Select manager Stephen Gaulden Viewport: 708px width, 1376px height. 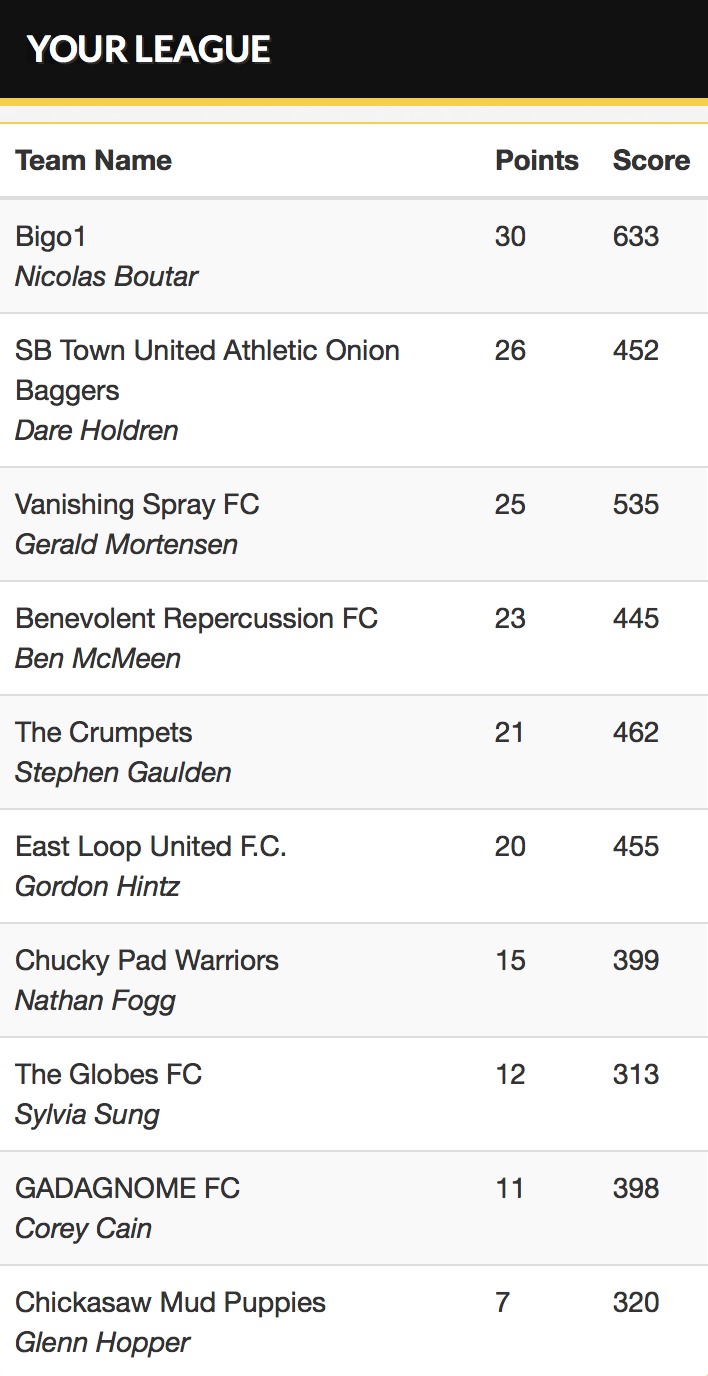(x=123, y=772)
